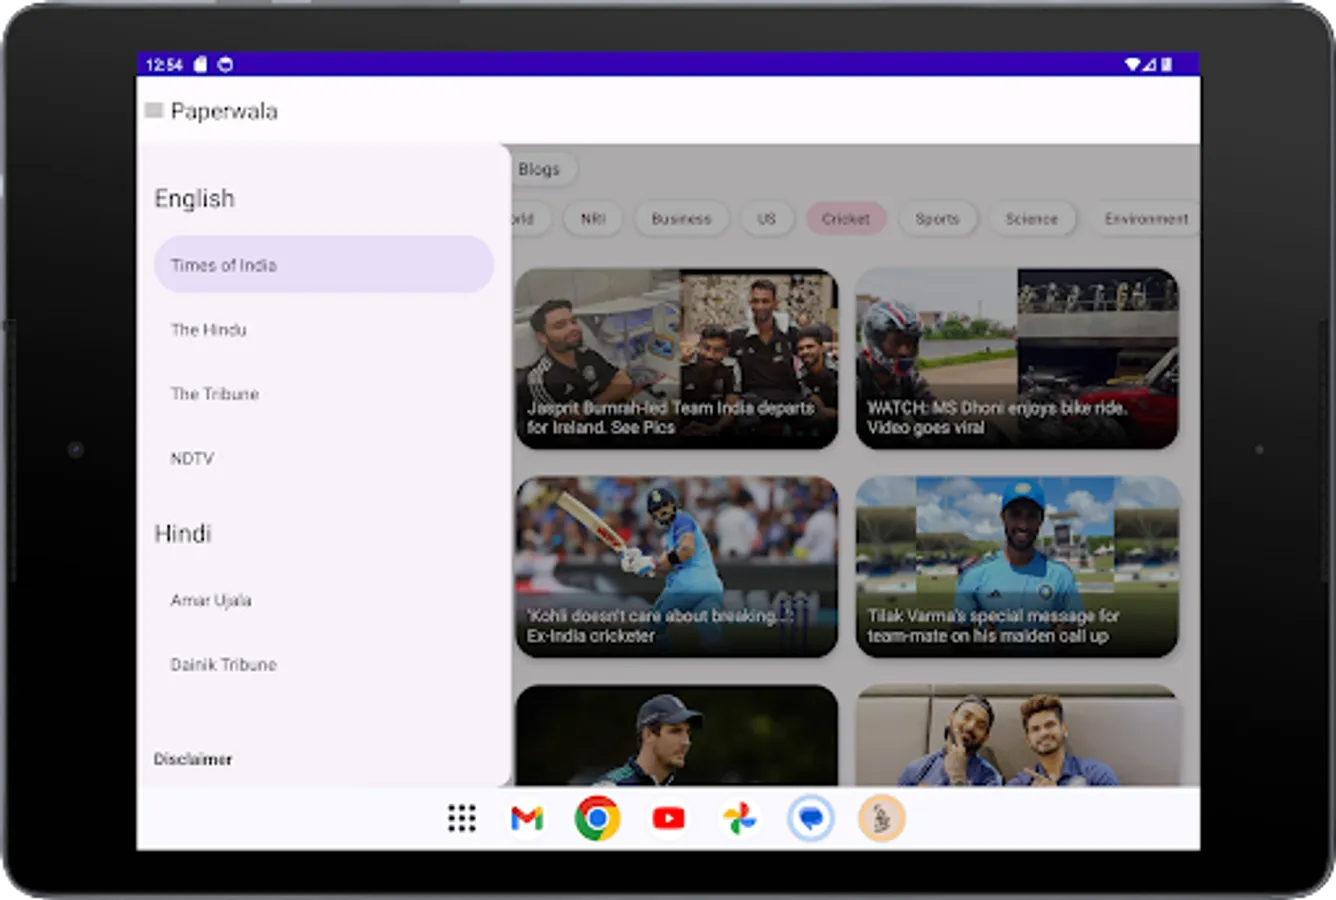Image resolution: width=1336 pixels, height=900 pixels.
Task: Show Environment news category
Action: tap(1146, 218)
